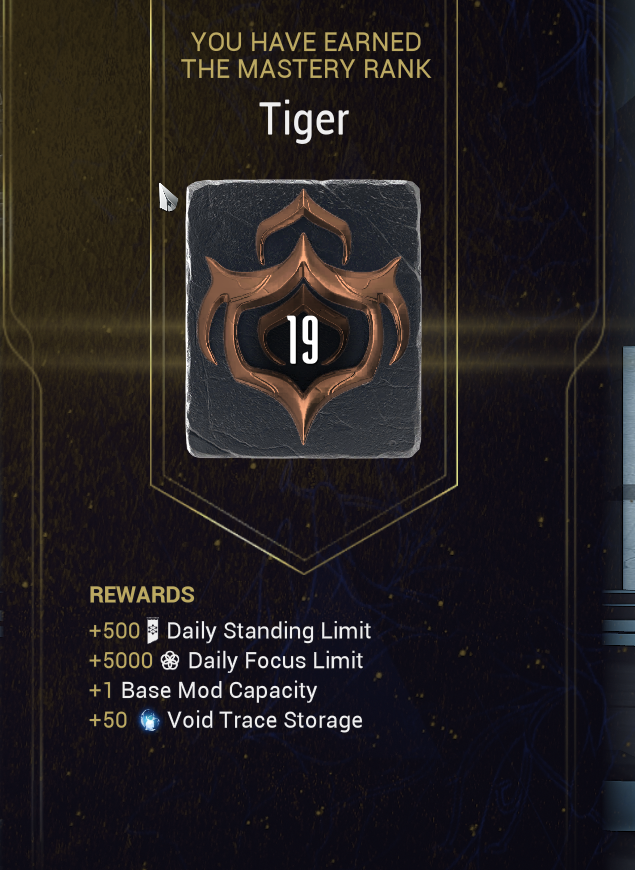Click Daily Focus Limit reward line
This screenshot has width=635, height=870.
coord(226,661)
